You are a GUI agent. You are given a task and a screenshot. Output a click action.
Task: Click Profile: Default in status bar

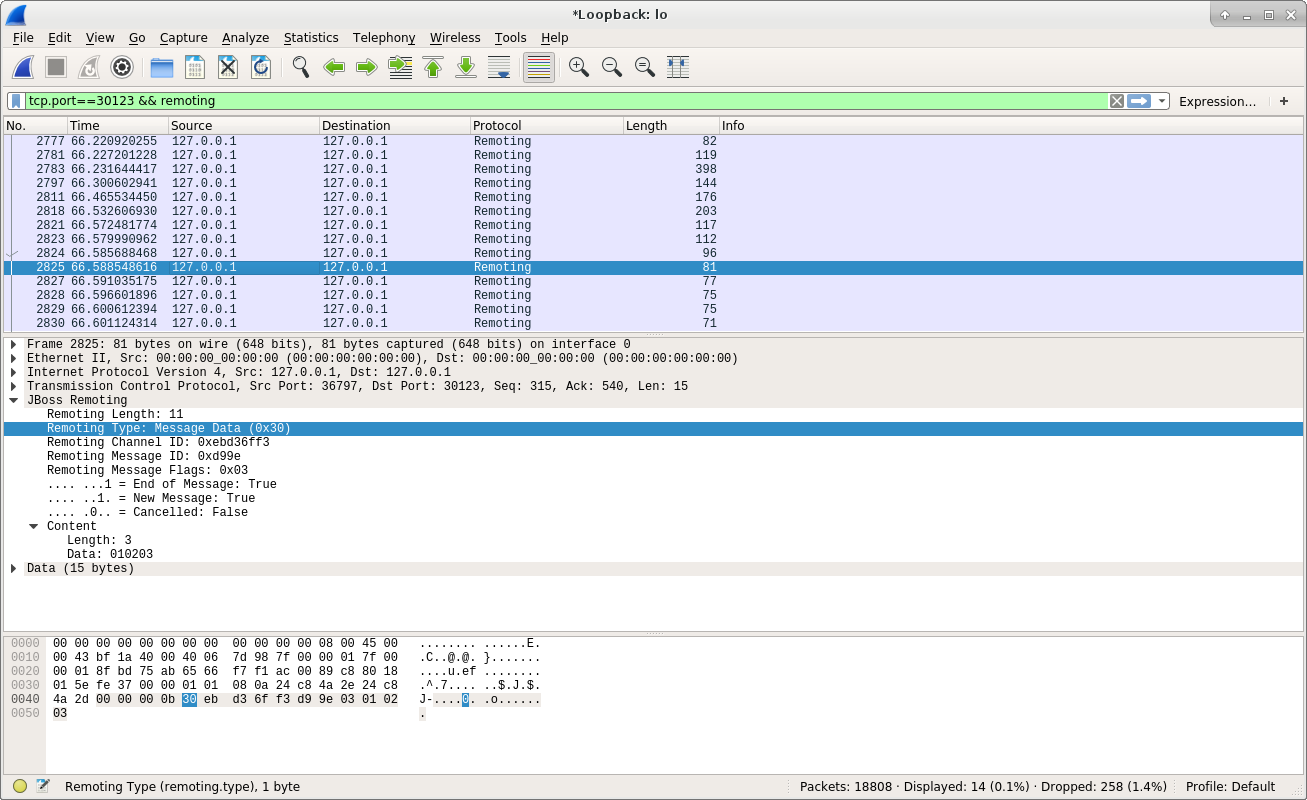[1230, 787]
